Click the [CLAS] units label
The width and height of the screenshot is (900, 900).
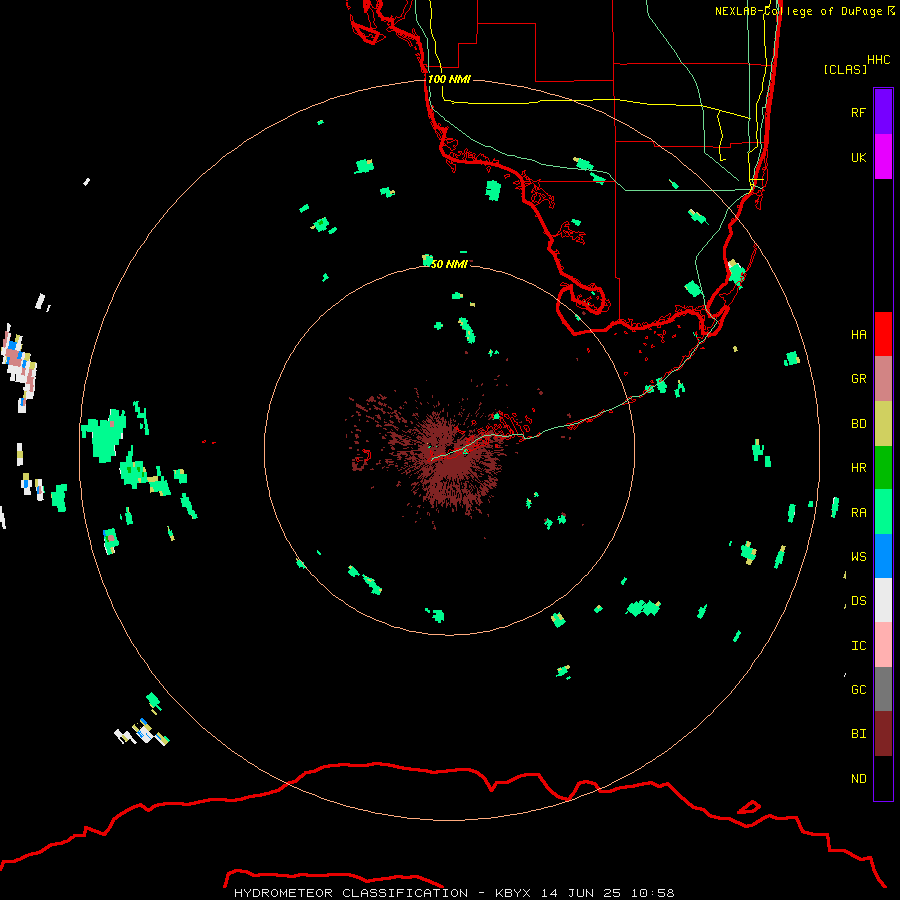[x=845, y=69]
